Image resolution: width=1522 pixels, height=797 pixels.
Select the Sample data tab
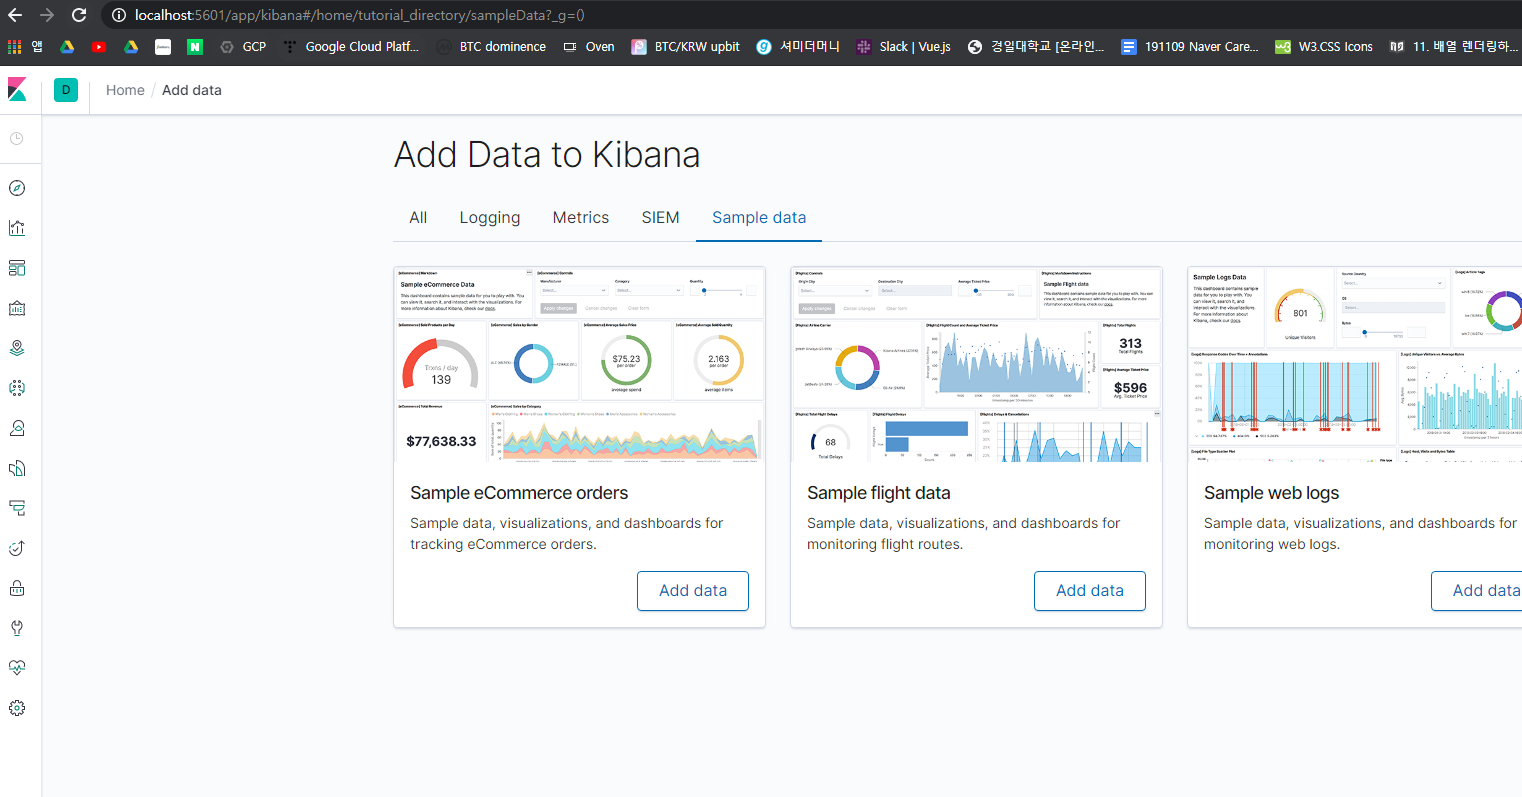point(759,217)
